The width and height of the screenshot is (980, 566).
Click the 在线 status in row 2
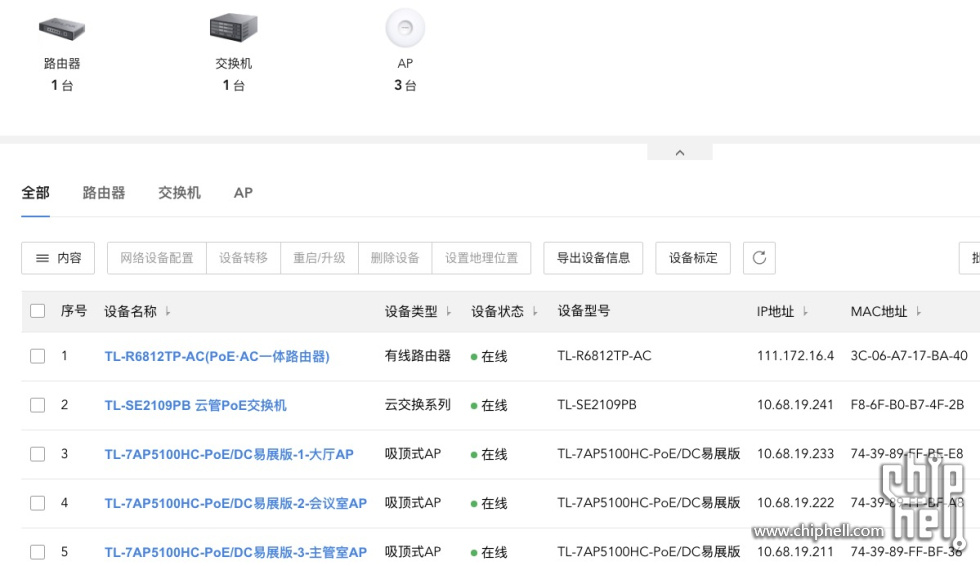489,405
